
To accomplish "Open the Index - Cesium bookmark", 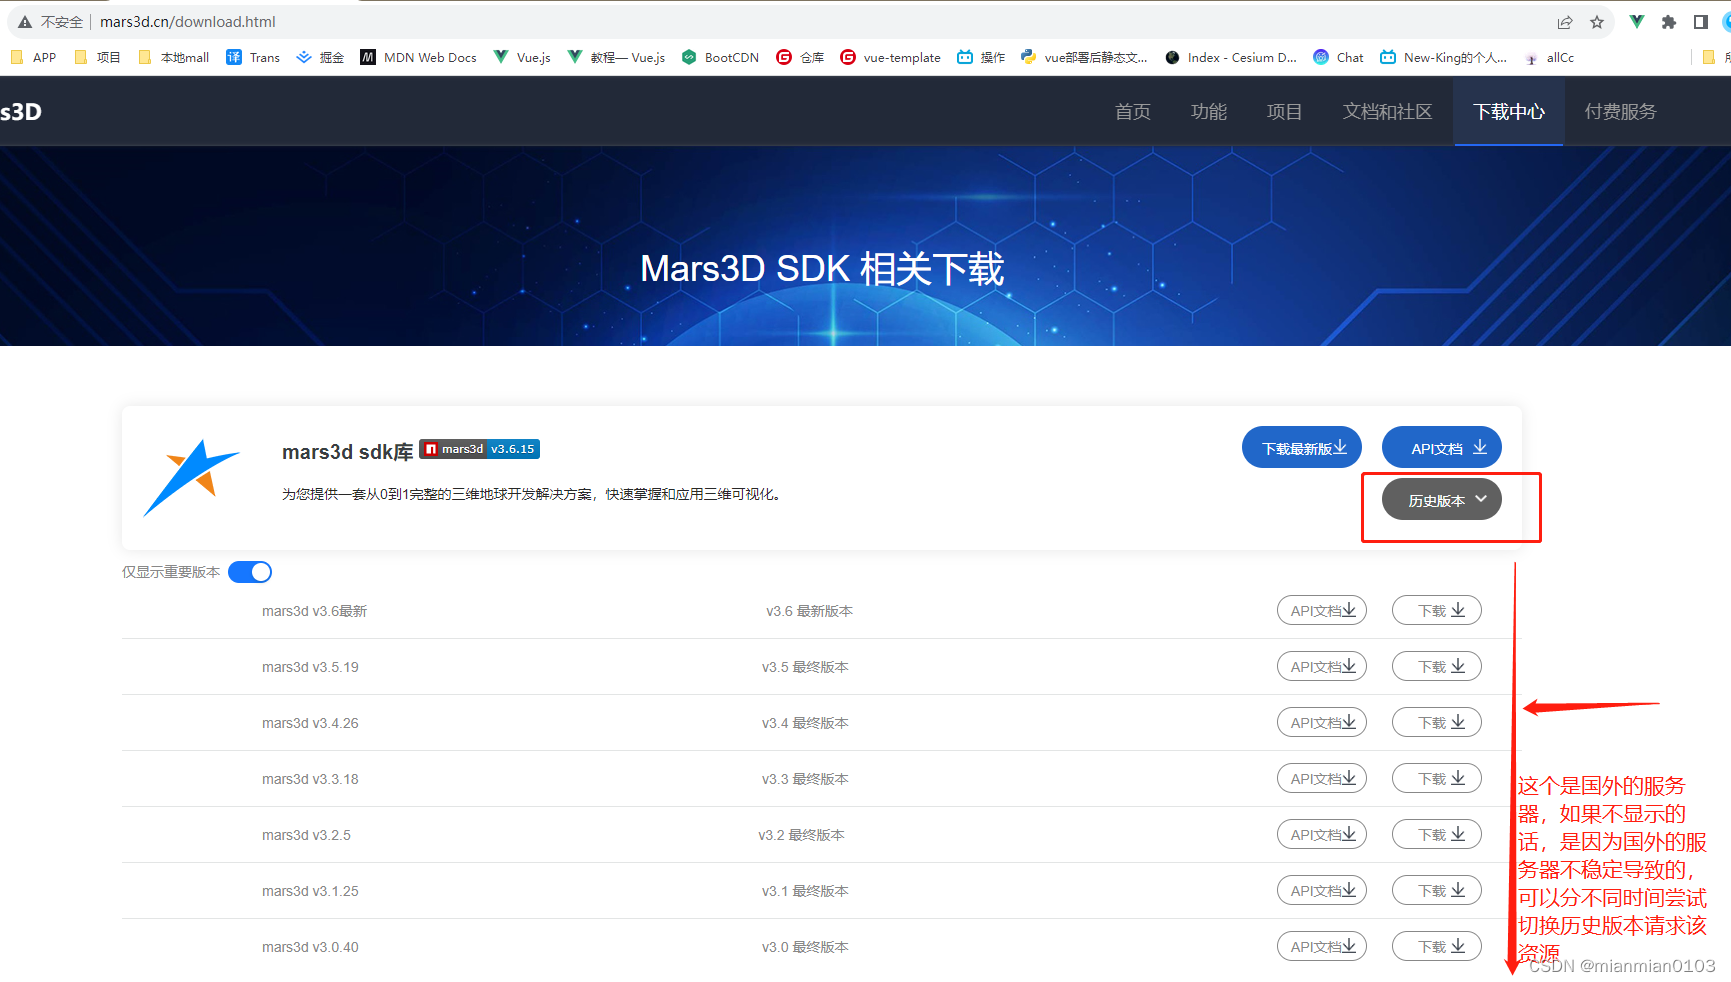I will (x=1231, y=58).
